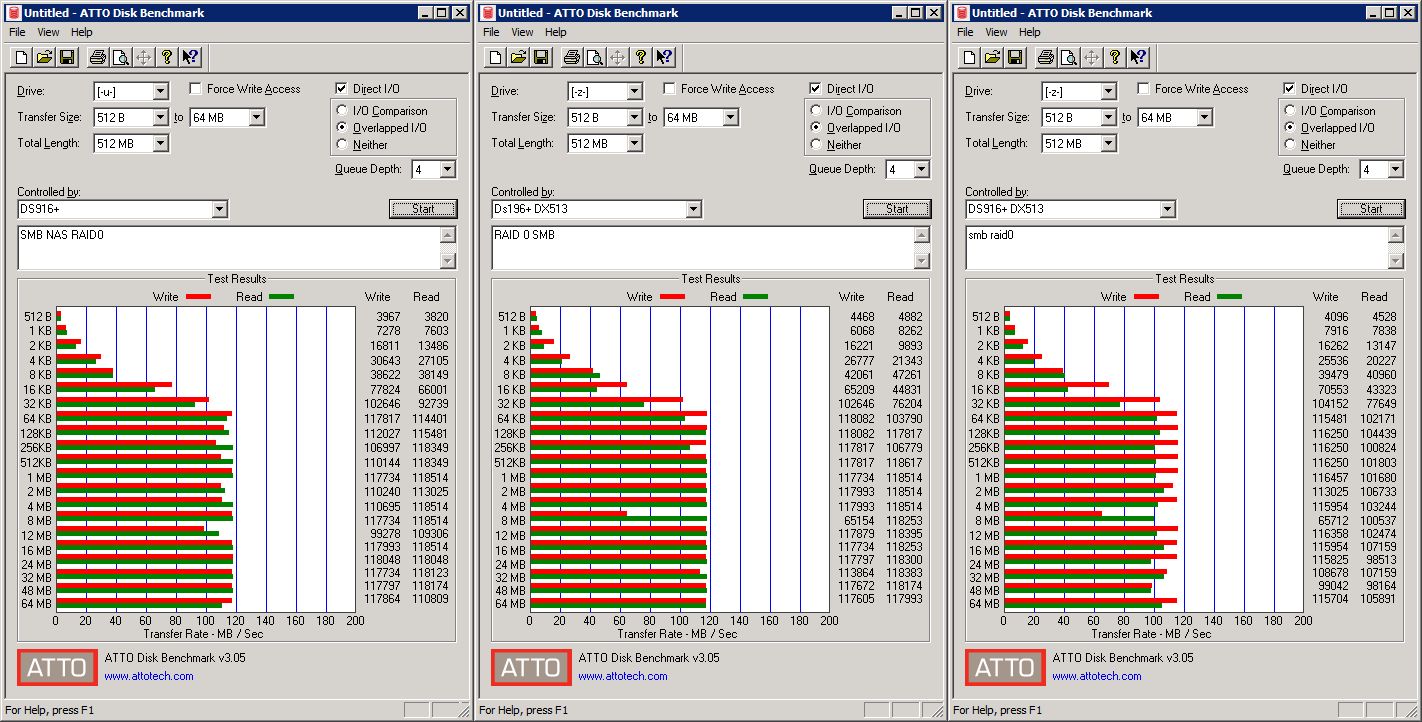Toggle Direct I/O checkbox in the middle window
The width and height of the screenshot is (1422, 722).
click(x=816, y=88)
